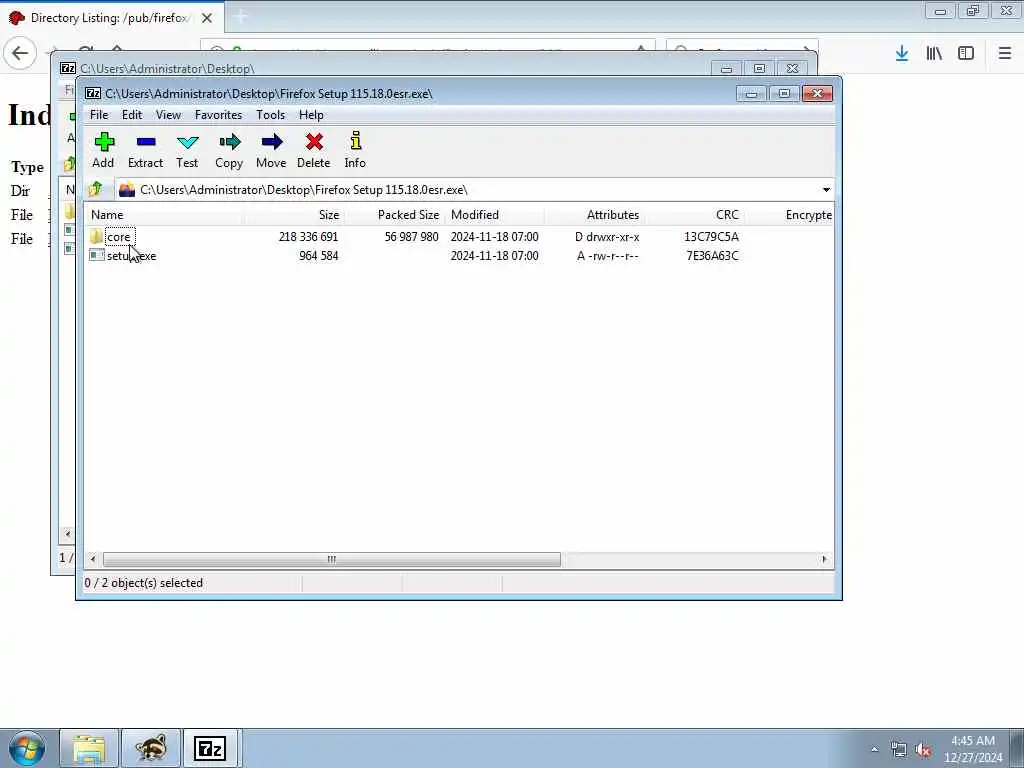Click the horizontal scrollbar thumb

332,560
